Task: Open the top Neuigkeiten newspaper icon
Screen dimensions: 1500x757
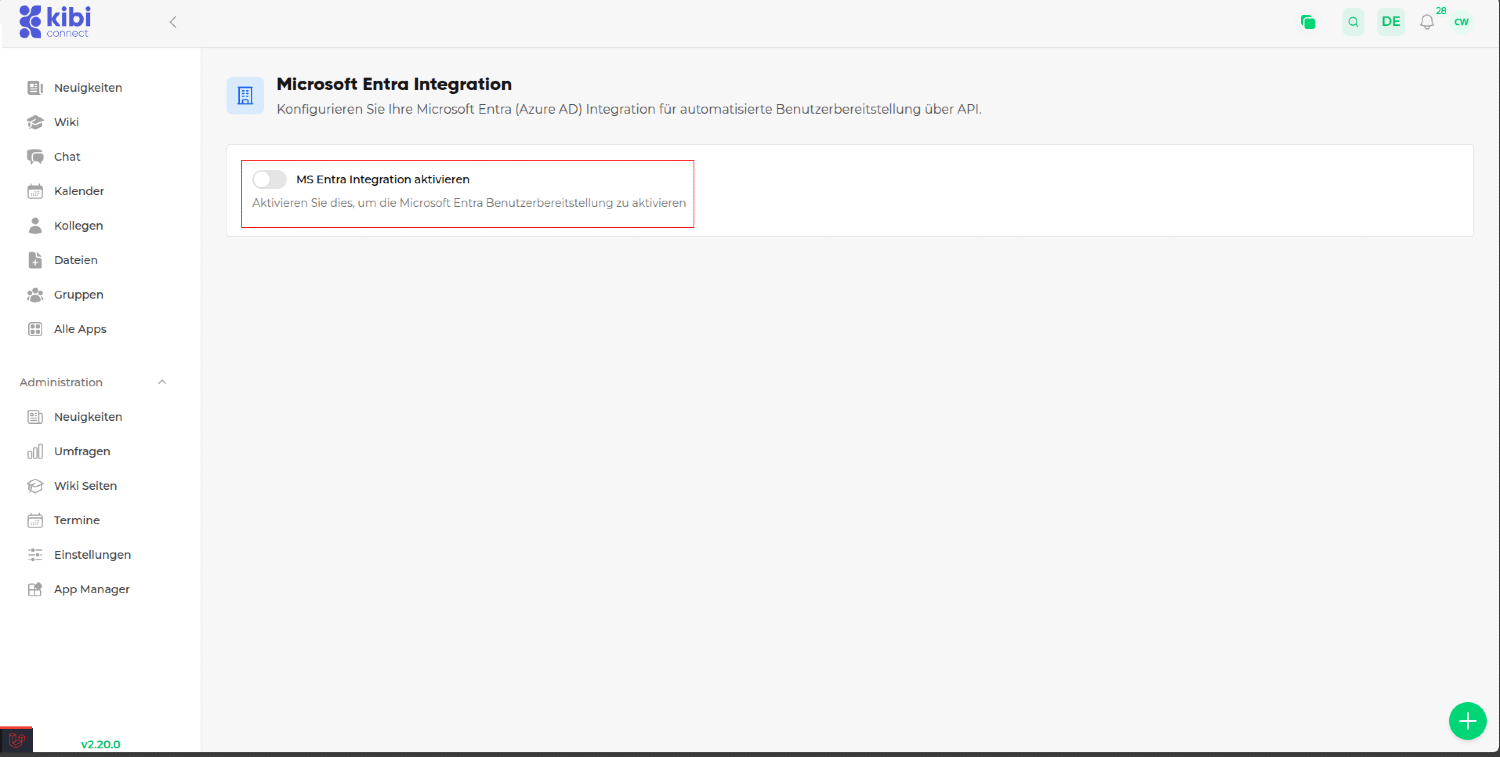Action: [x=35, y=88]
